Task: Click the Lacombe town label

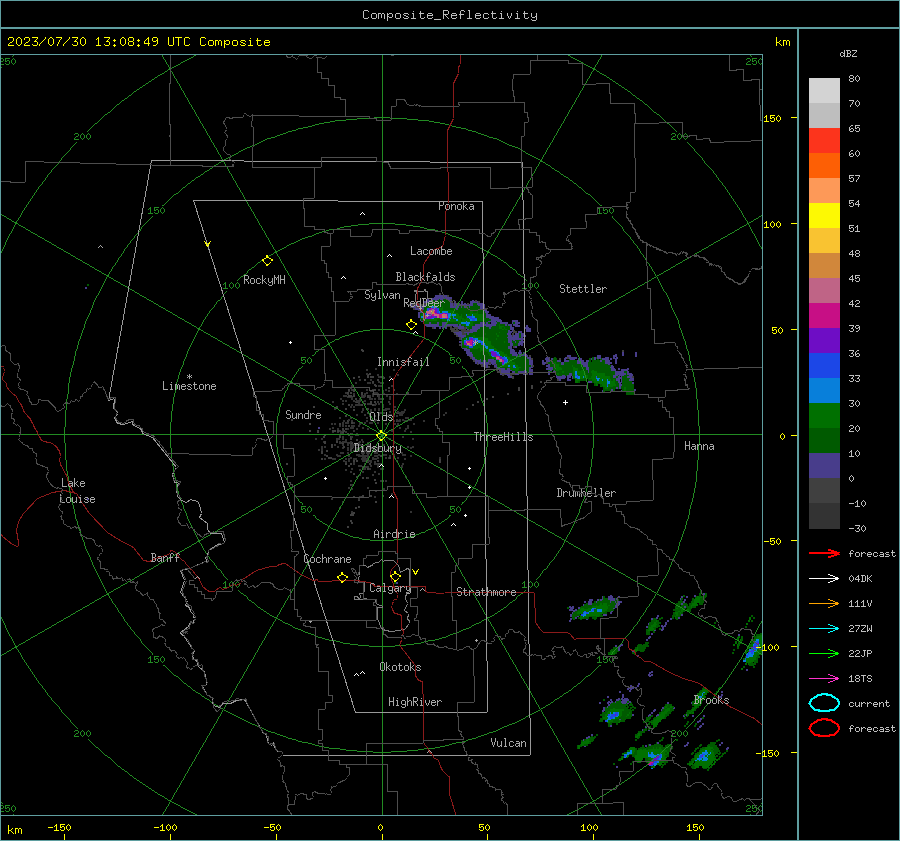Action: [431, 251]
